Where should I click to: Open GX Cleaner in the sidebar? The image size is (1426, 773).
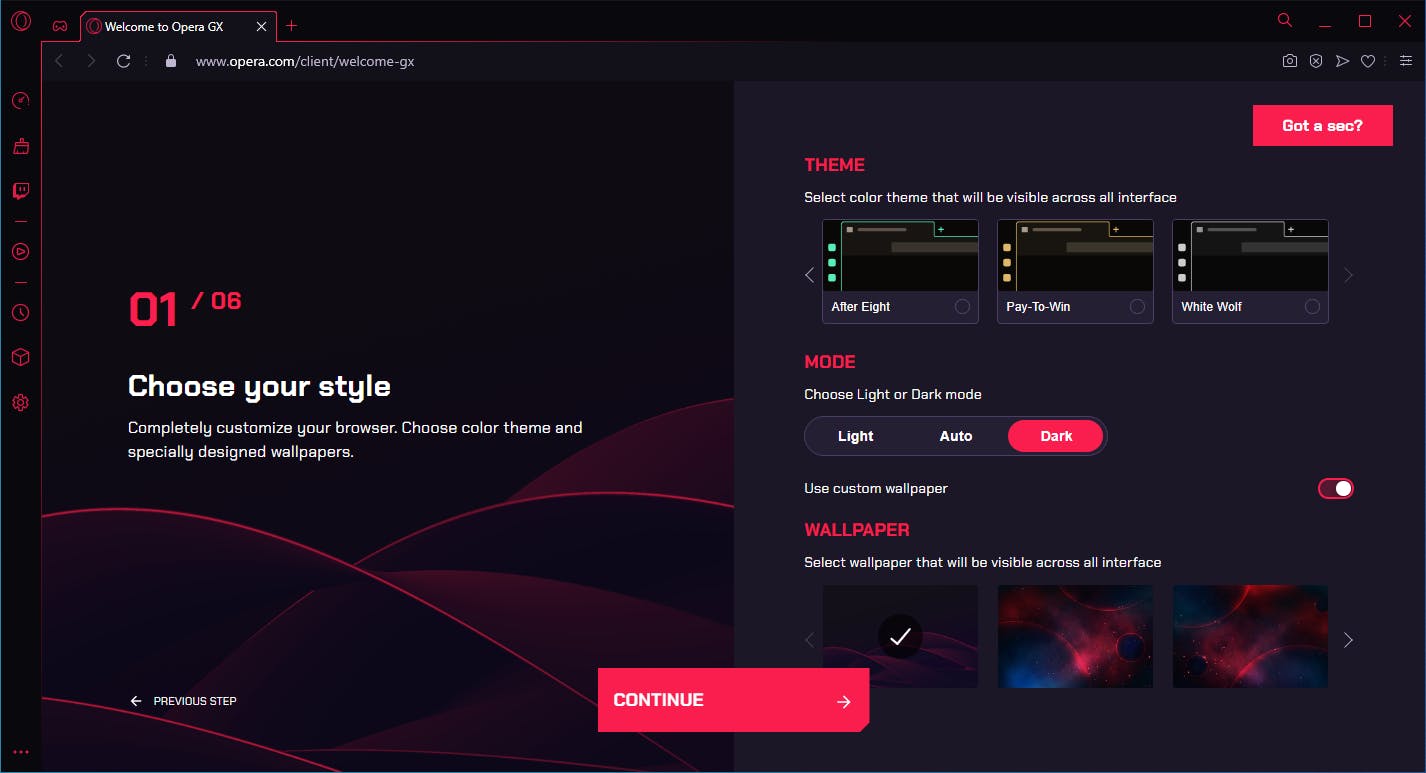tap(20, 146)
